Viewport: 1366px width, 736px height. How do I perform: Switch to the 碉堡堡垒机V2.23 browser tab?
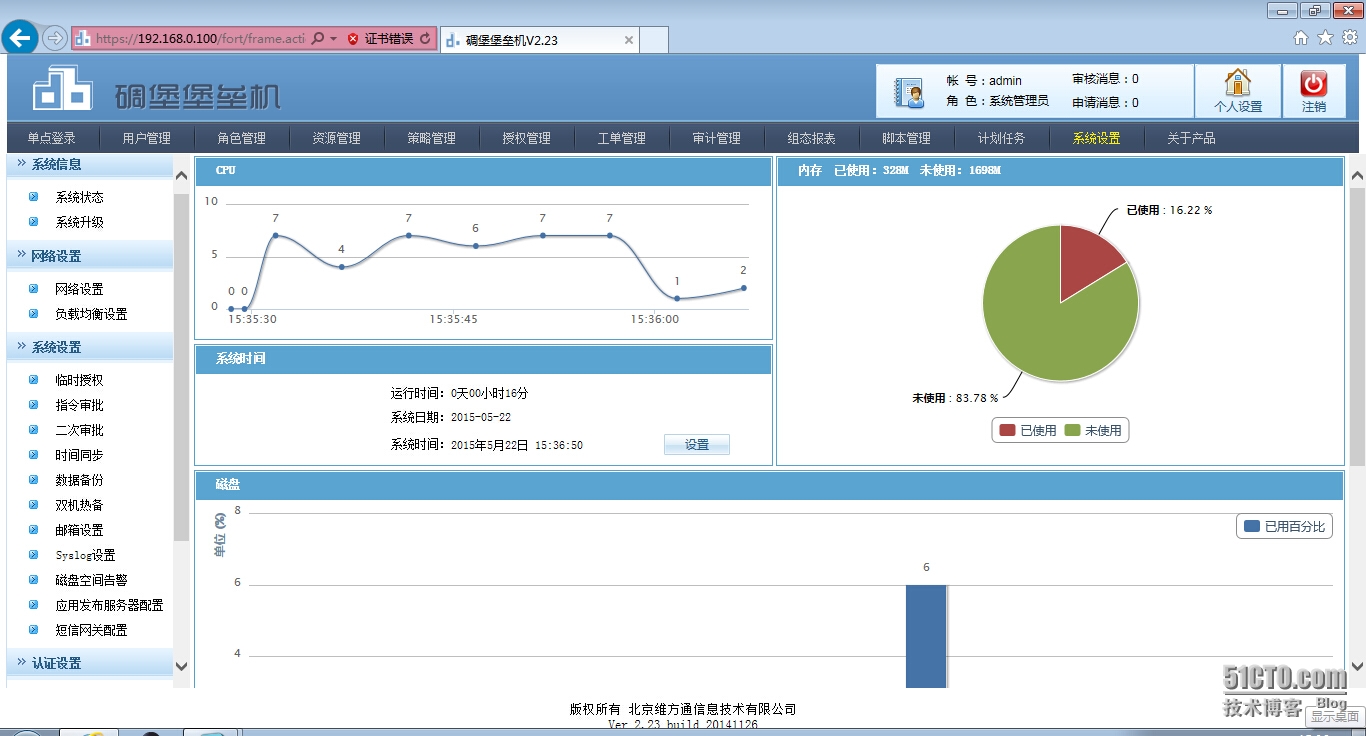(539, 40)
